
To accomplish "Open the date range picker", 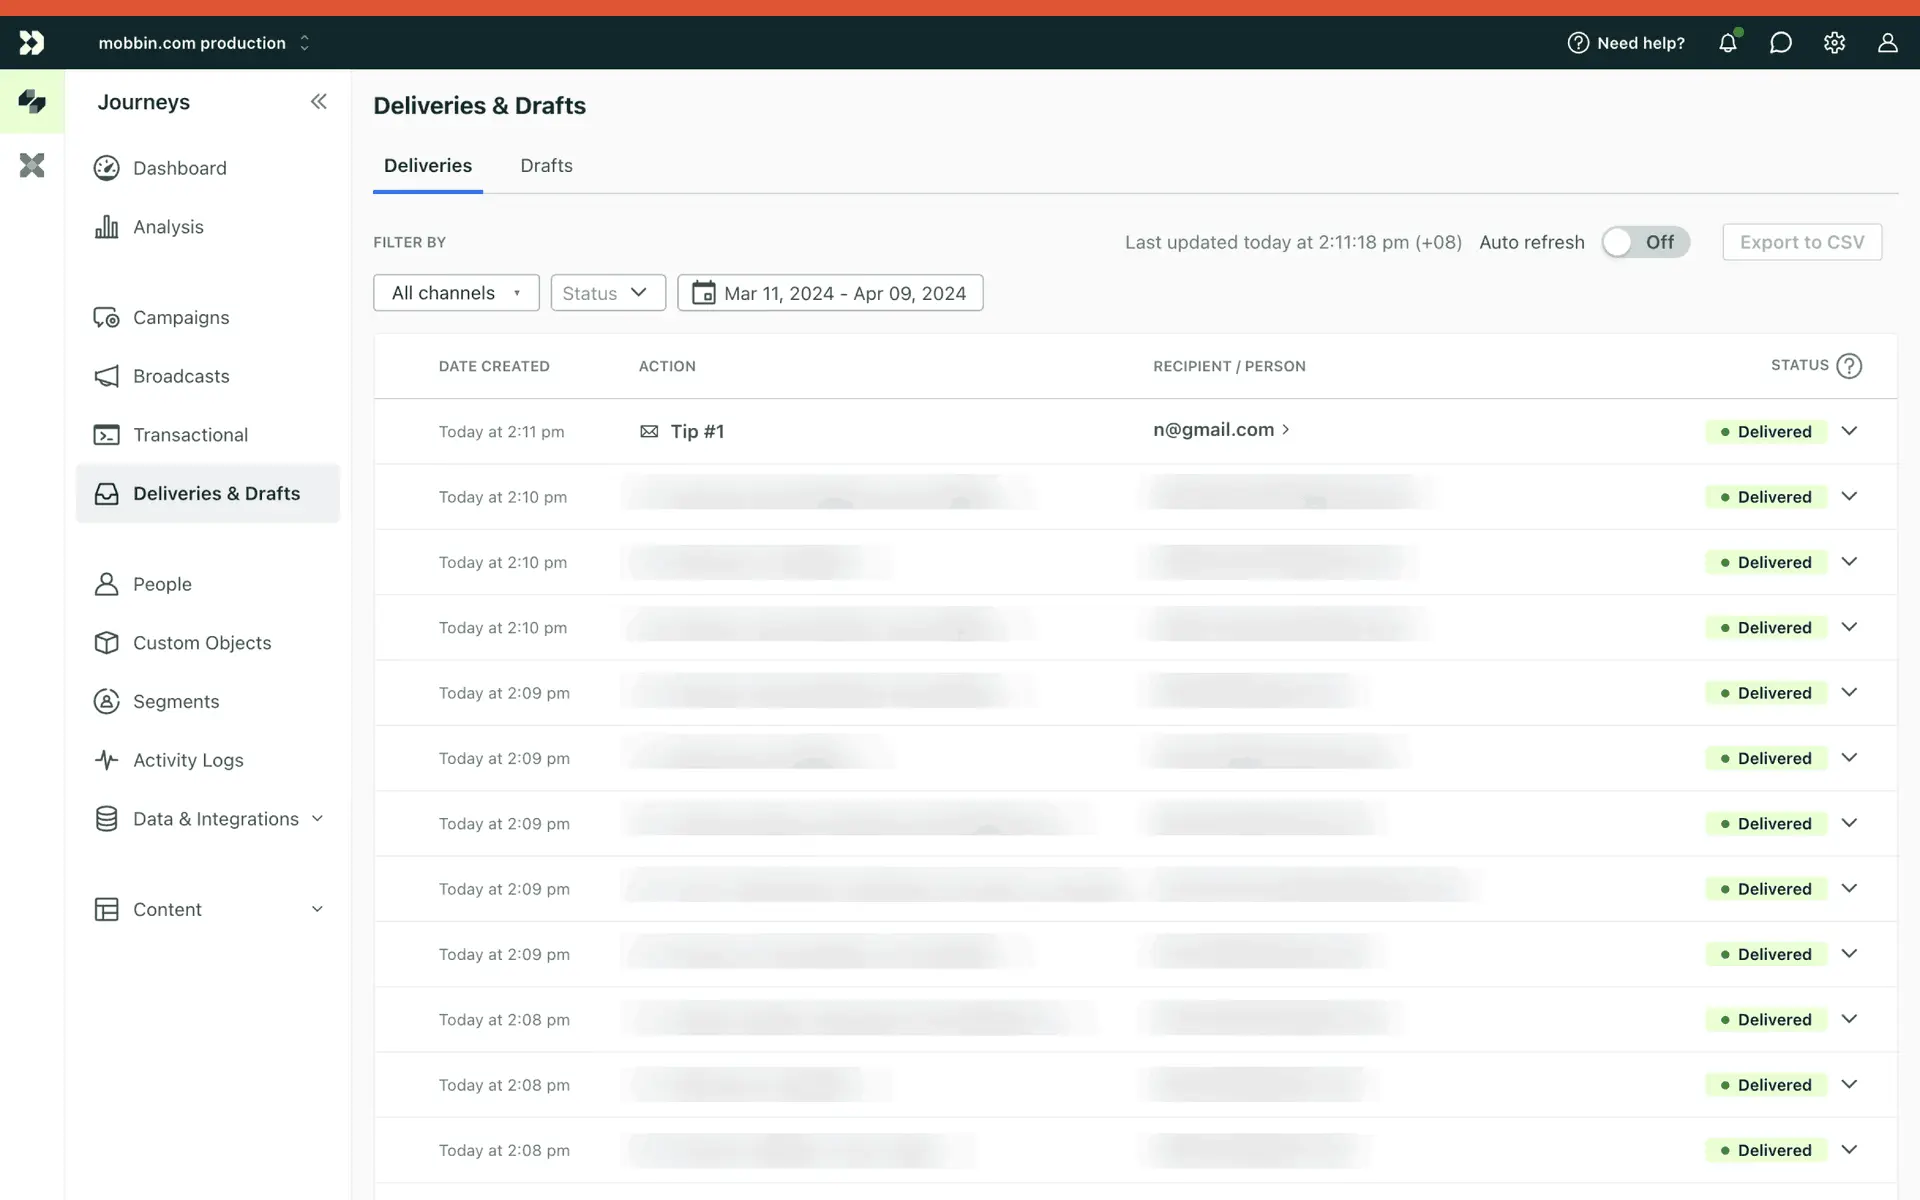I will 830,293.
